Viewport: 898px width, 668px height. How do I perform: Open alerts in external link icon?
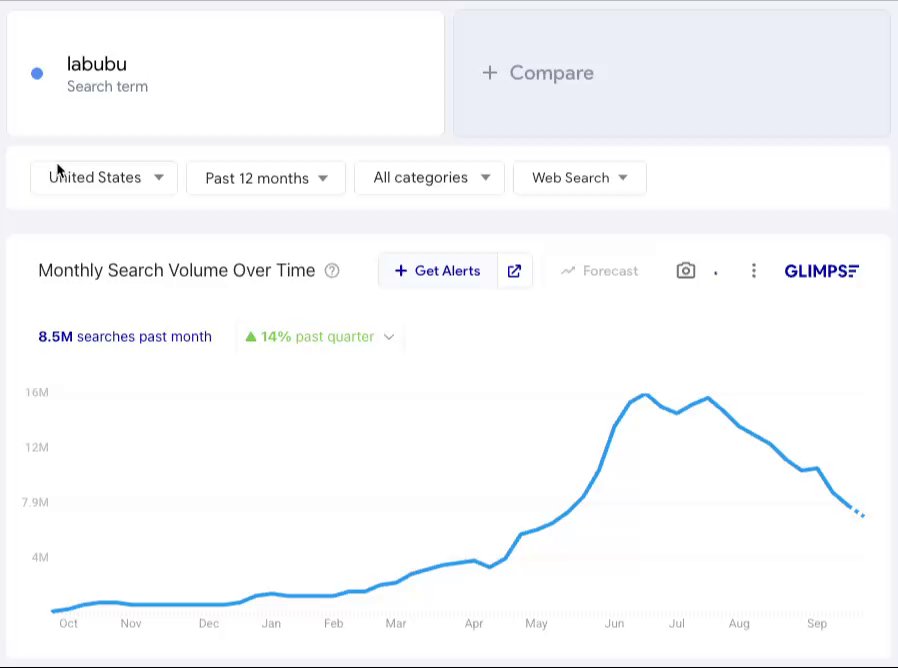tap(514, 271)
